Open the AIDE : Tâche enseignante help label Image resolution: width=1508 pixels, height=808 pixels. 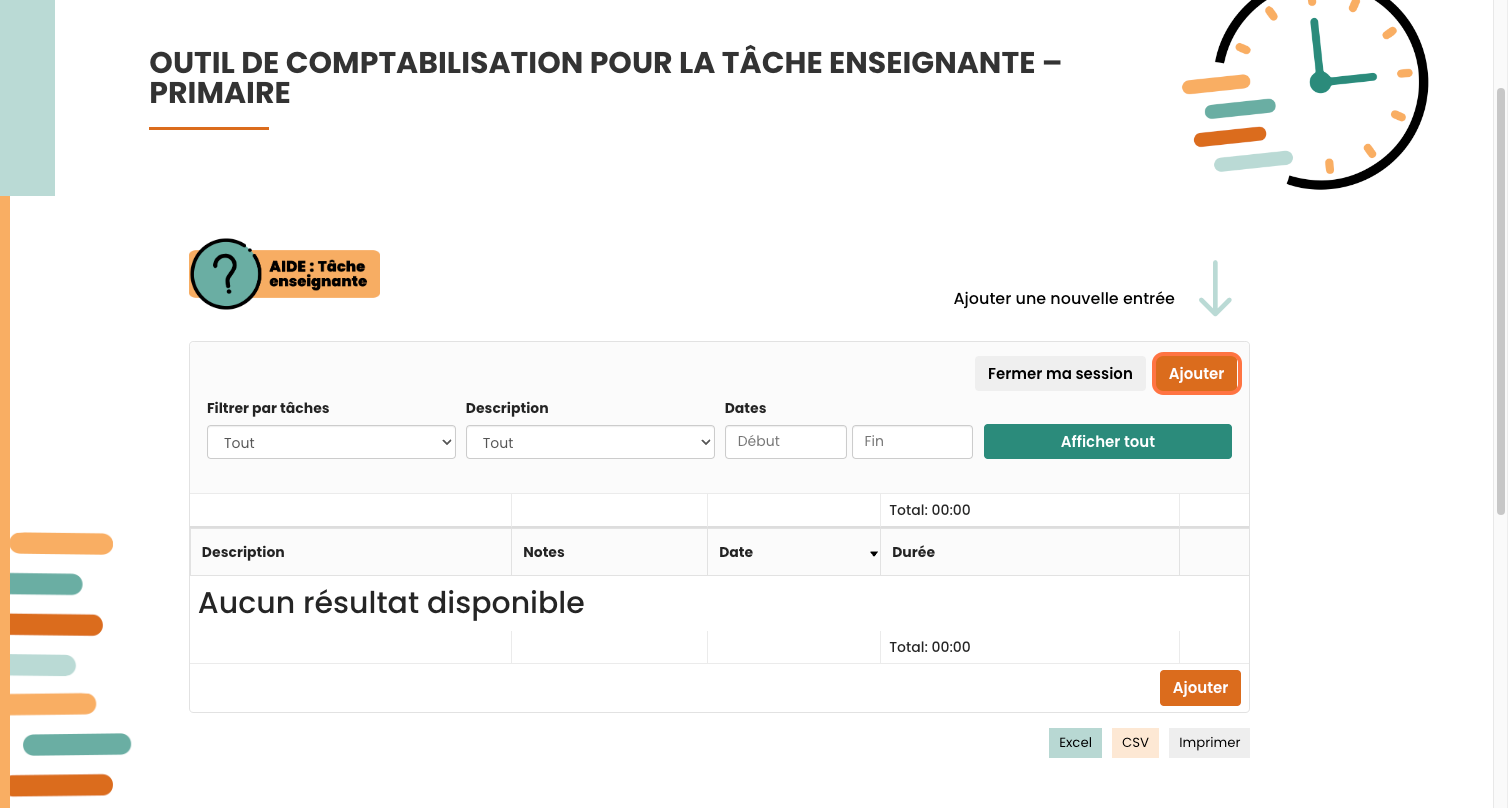click(x=318, y=274)
